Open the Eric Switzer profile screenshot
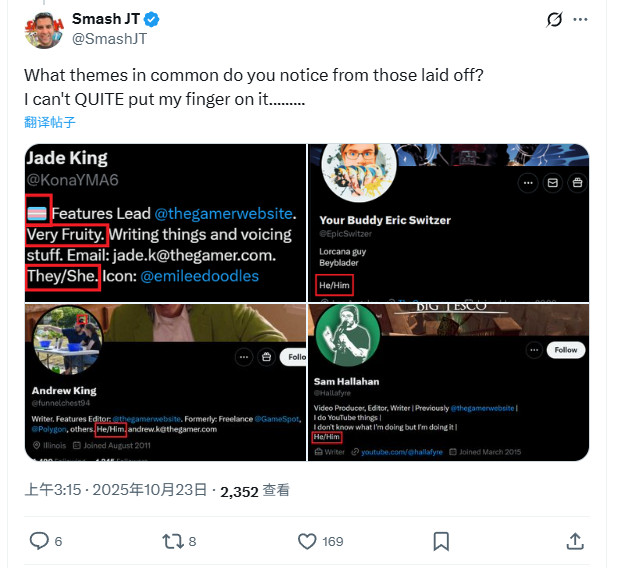 pyautogui.click(x=448, y=223)
